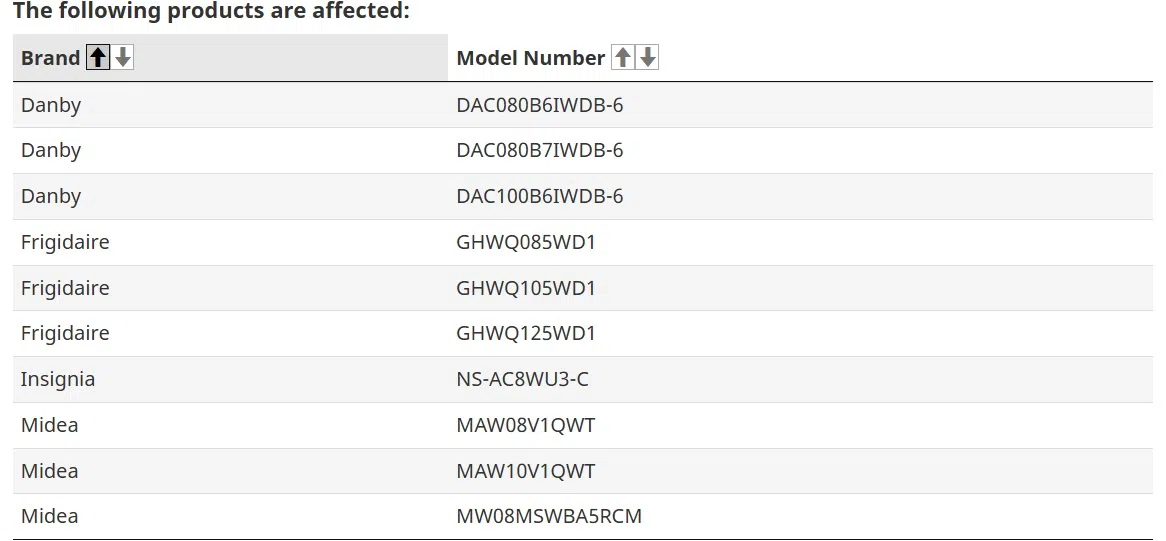Select model DAC080B7IWDB-6 cell
The height and width of the screenshot is (541, 1166).
[540, 150]
